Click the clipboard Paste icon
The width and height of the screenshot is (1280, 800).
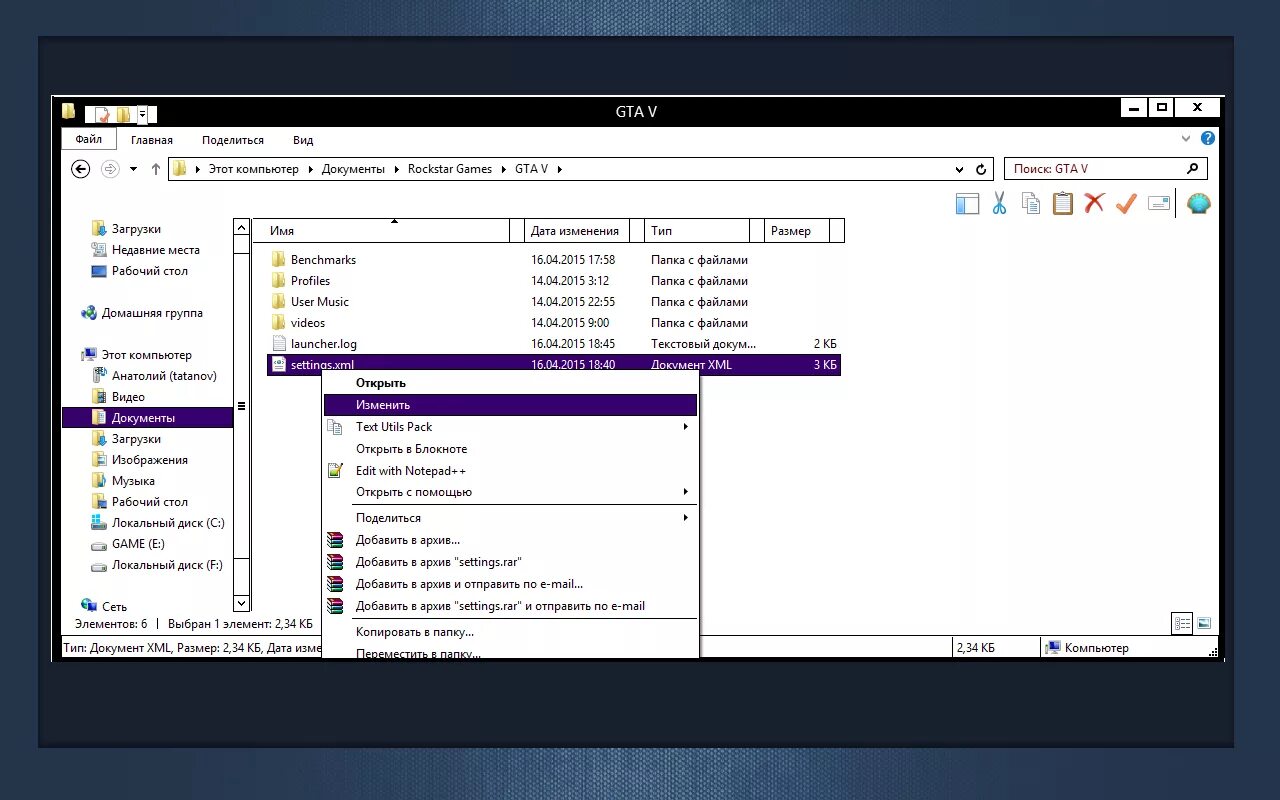1062,204
